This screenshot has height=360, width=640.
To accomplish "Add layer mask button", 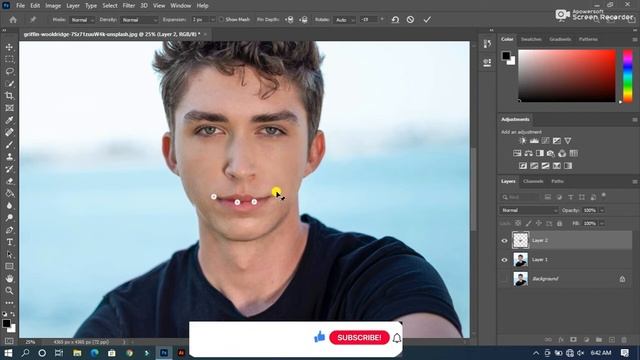I will click(573, 340).
